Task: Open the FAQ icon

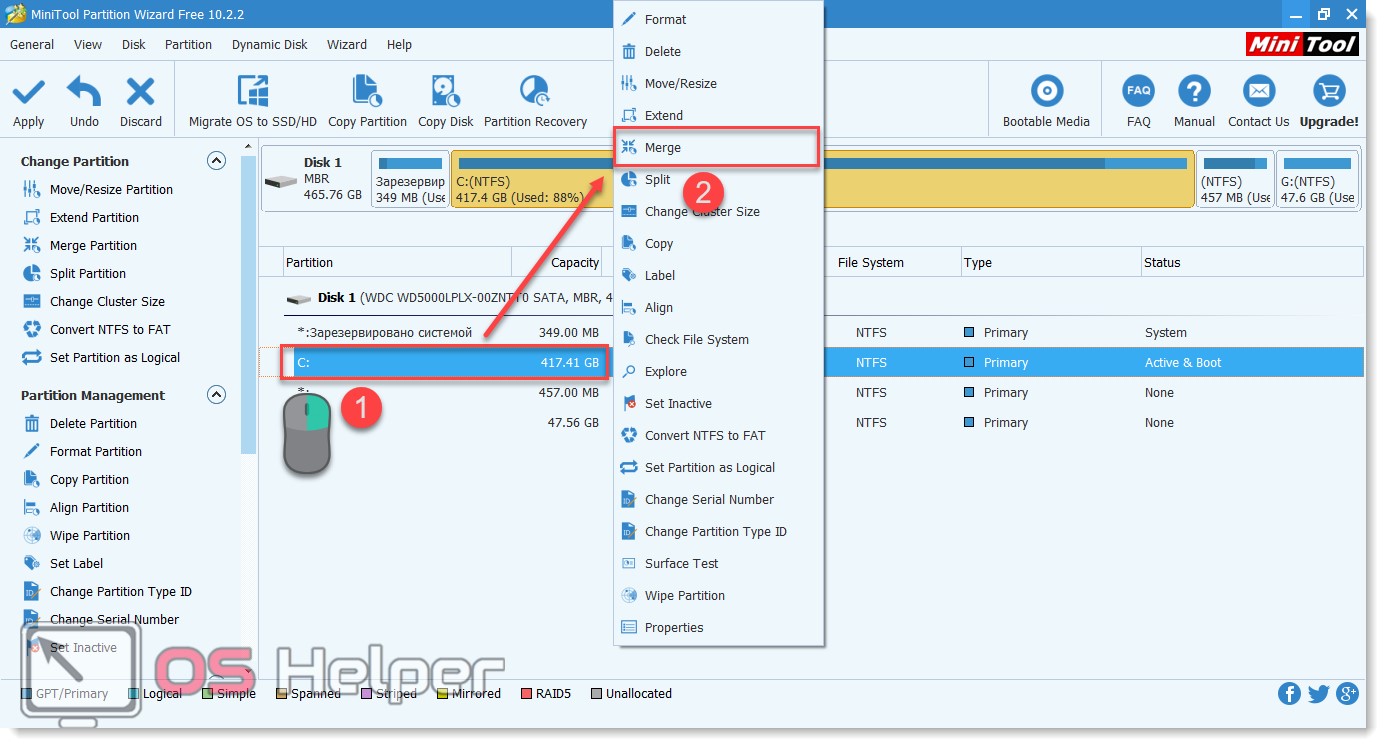Action: pyautogui.click(x=1138, y=93)
